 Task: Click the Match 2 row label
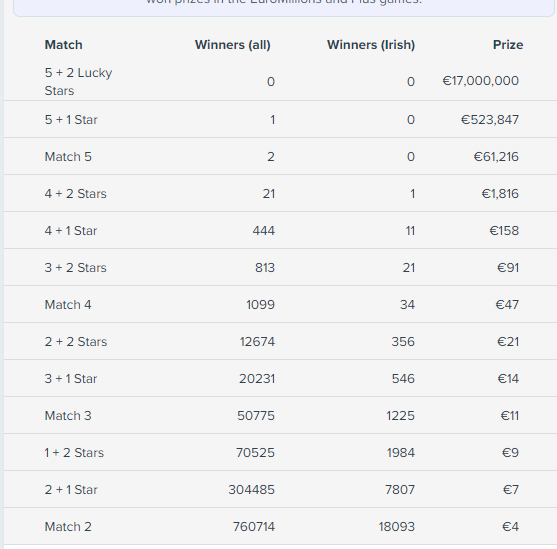click(x=68, y=527)
